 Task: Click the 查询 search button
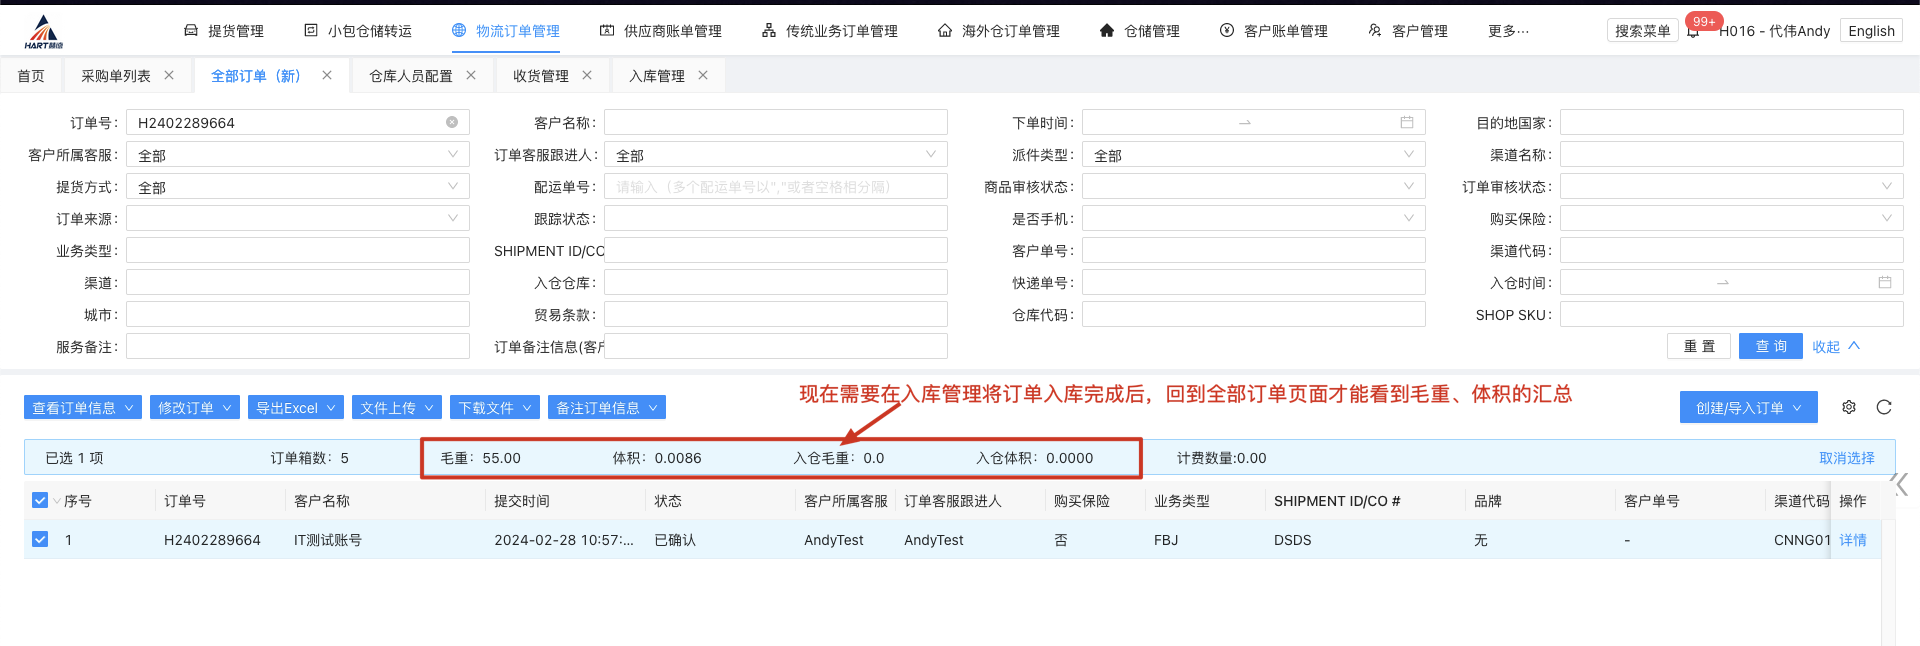pyautogui.click(x=1770, y=346)
